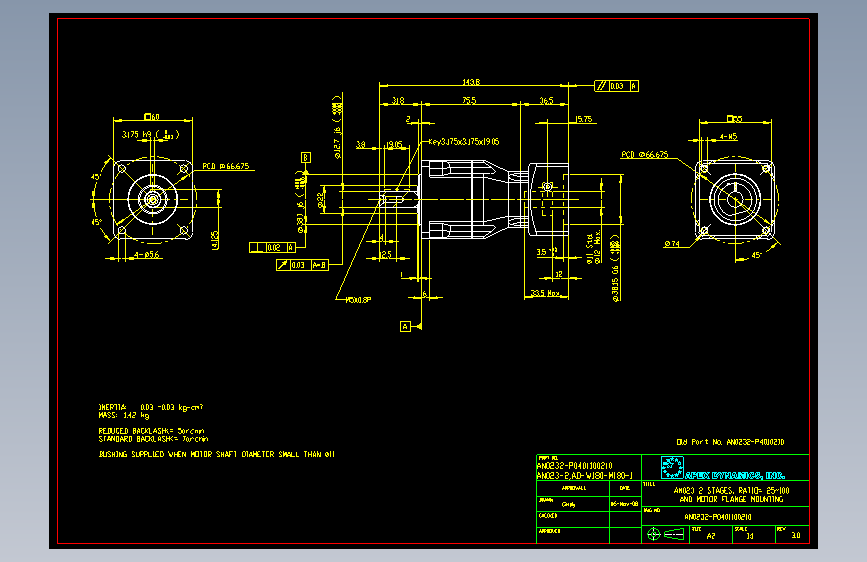This screenshot has height=562, width=867.
Task: Click the 33.5 Max dimension
Action: point(545,293)
